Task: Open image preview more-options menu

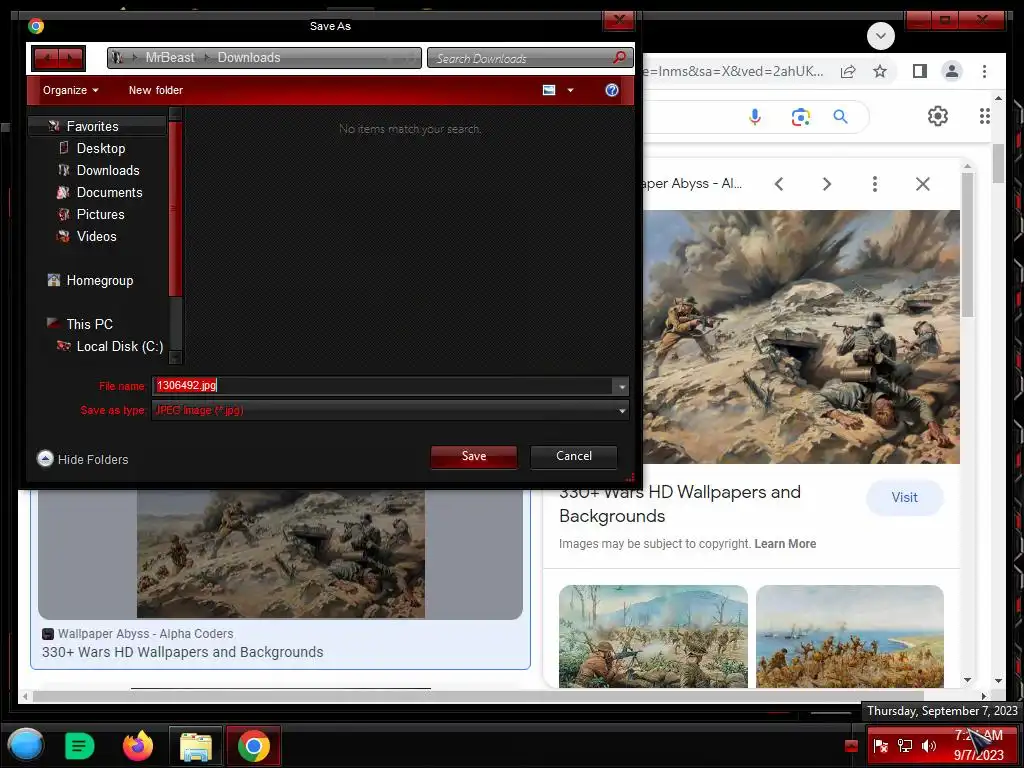Action: click(x=874, y=184)
